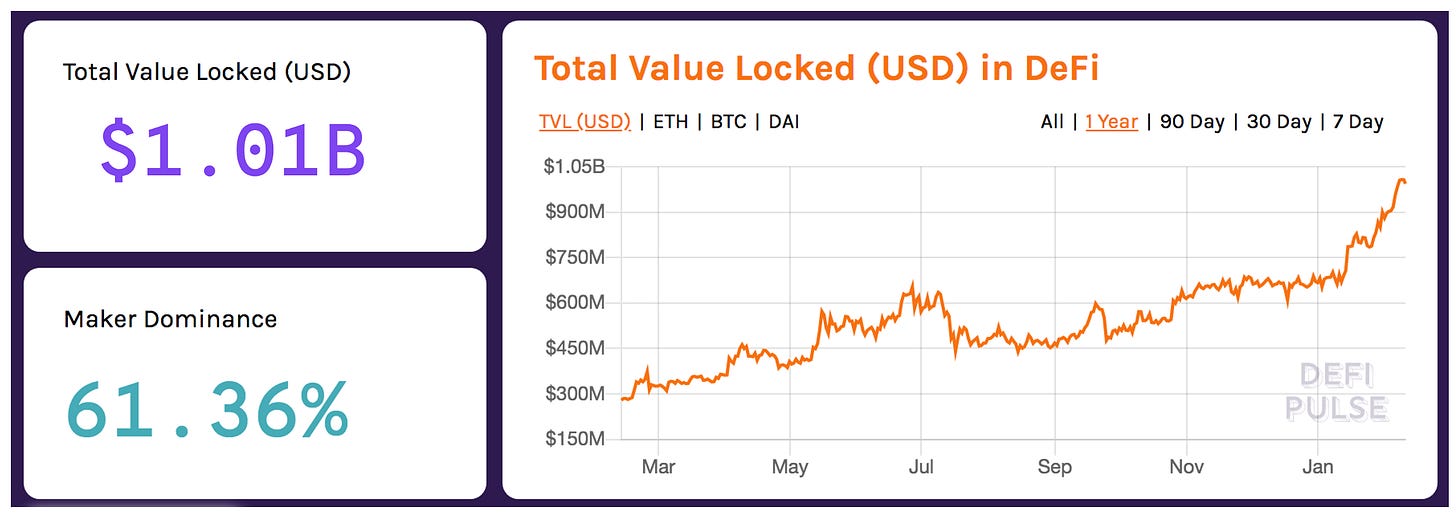Select the 30 Day time range

tap(1279, 122)
